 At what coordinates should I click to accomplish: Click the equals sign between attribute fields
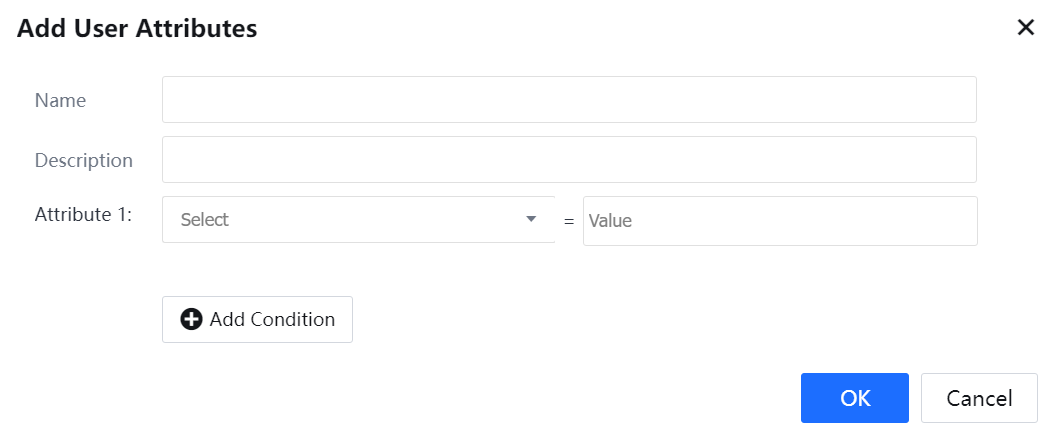click(x=569, y=221)
